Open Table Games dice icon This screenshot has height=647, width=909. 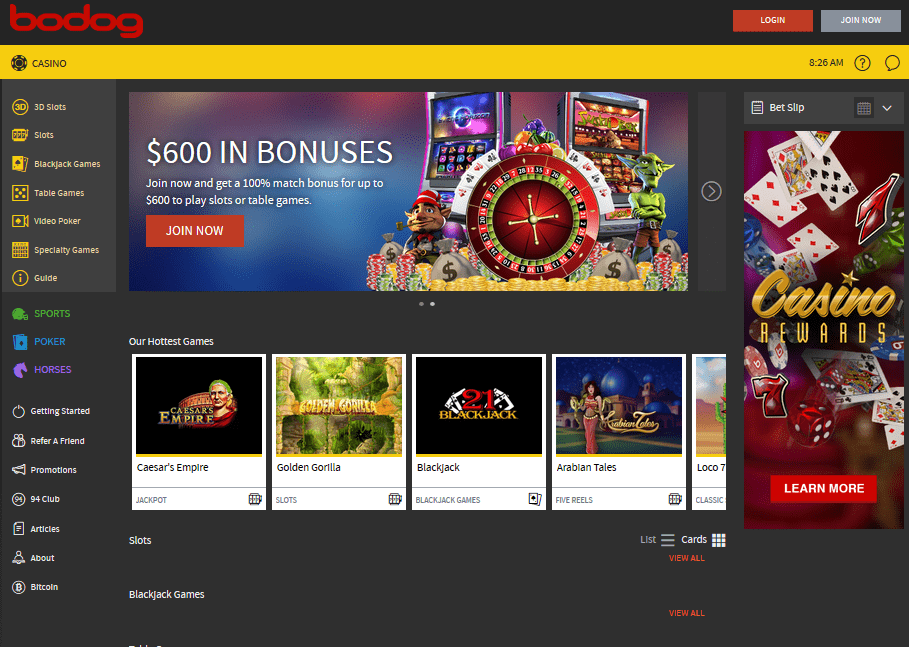tap(20, 192)
